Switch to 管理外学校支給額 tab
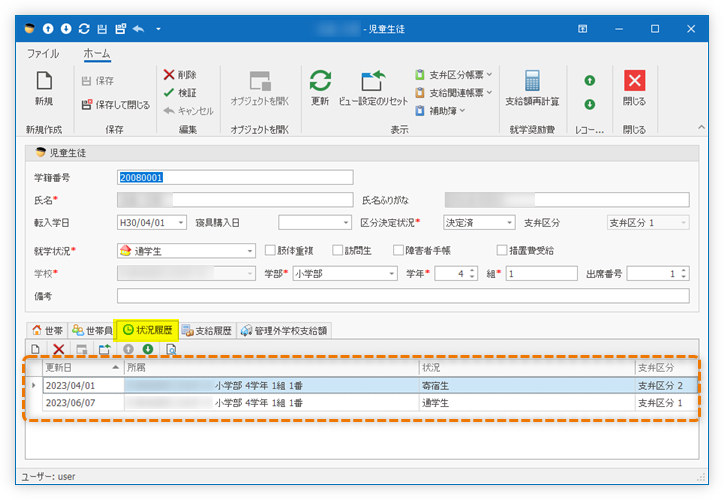This screenshot has height=500, width=724. click(x=284, y=331)
